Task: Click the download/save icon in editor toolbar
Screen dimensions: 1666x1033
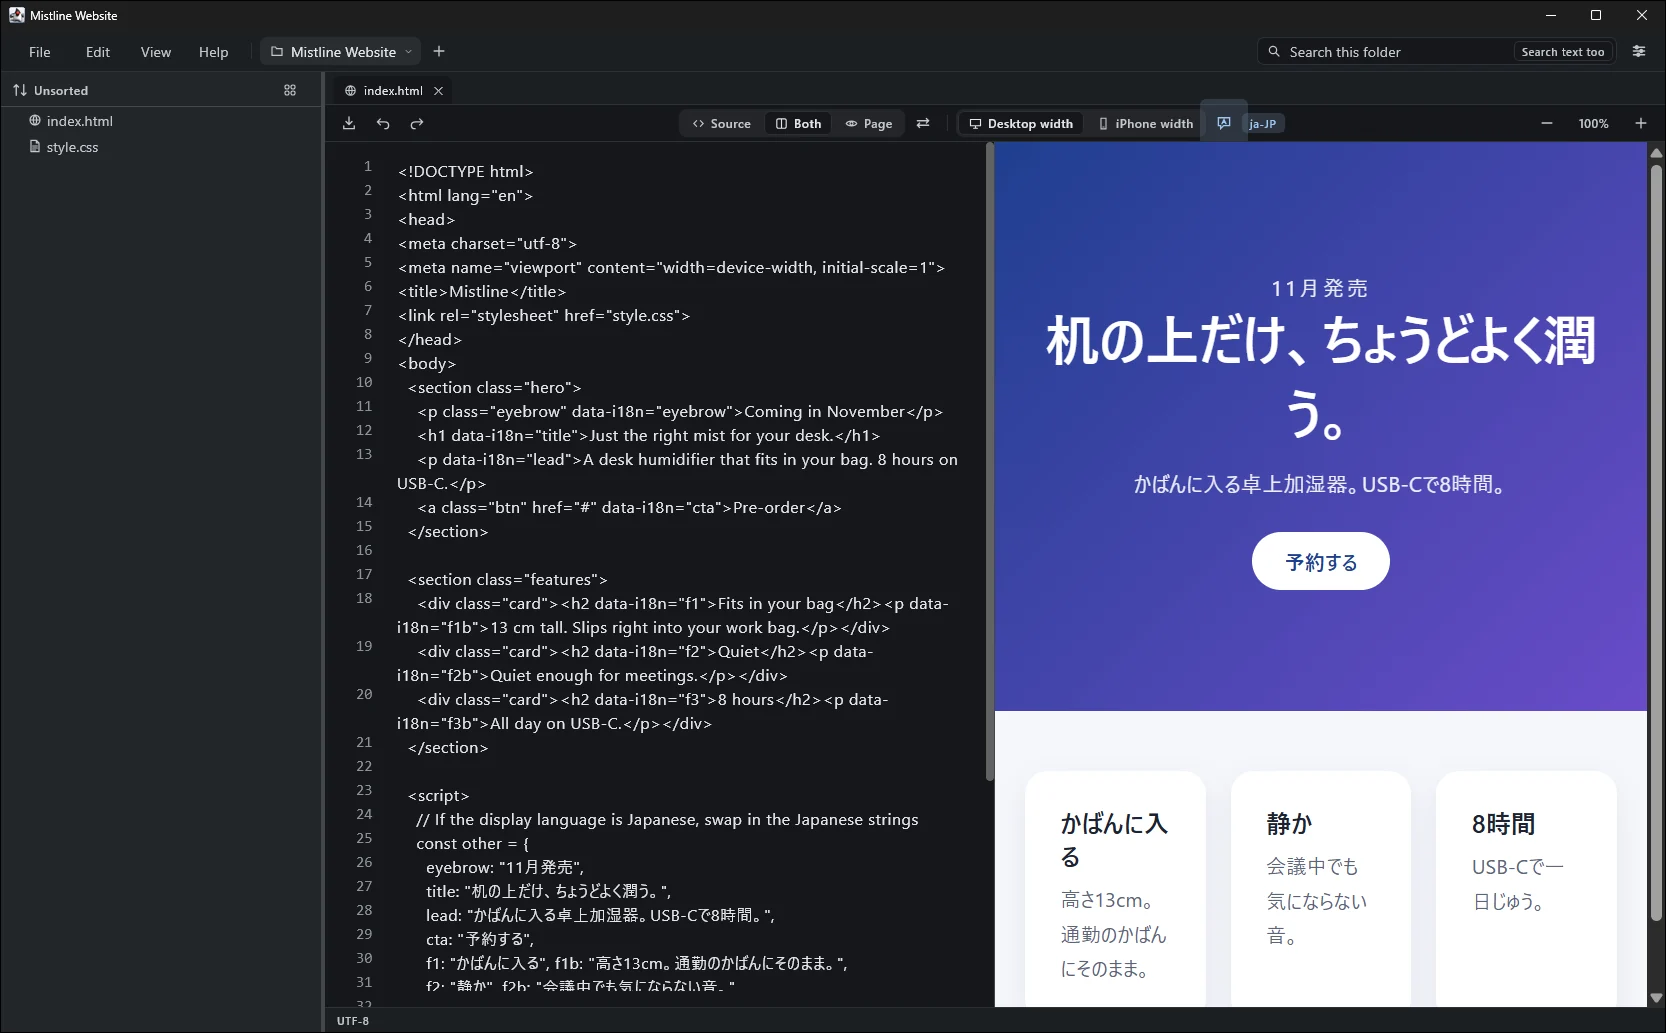Action: point(349,123)
